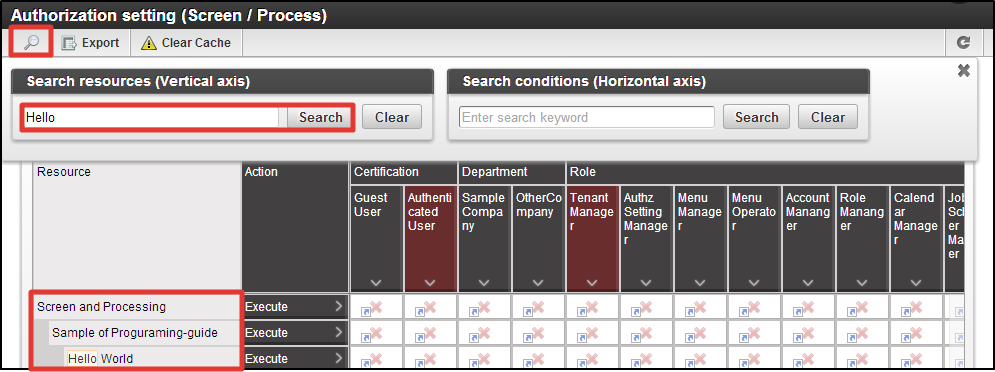The height and width of the screenshot is (372, 995).
Task: Open dropdown arrow under Tenant Manager column
Action: tap(591, 282)
